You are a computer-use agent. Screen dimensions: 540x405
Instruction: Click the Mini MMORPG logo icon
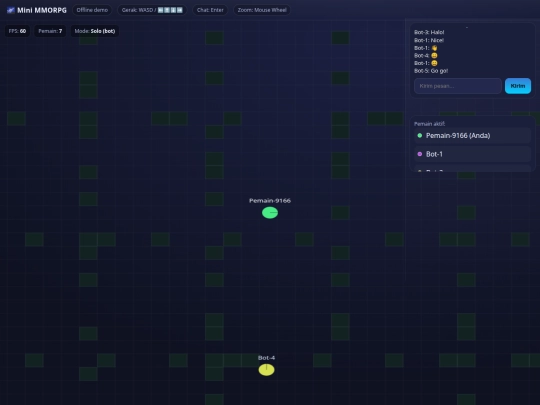[x=11, y=10]
